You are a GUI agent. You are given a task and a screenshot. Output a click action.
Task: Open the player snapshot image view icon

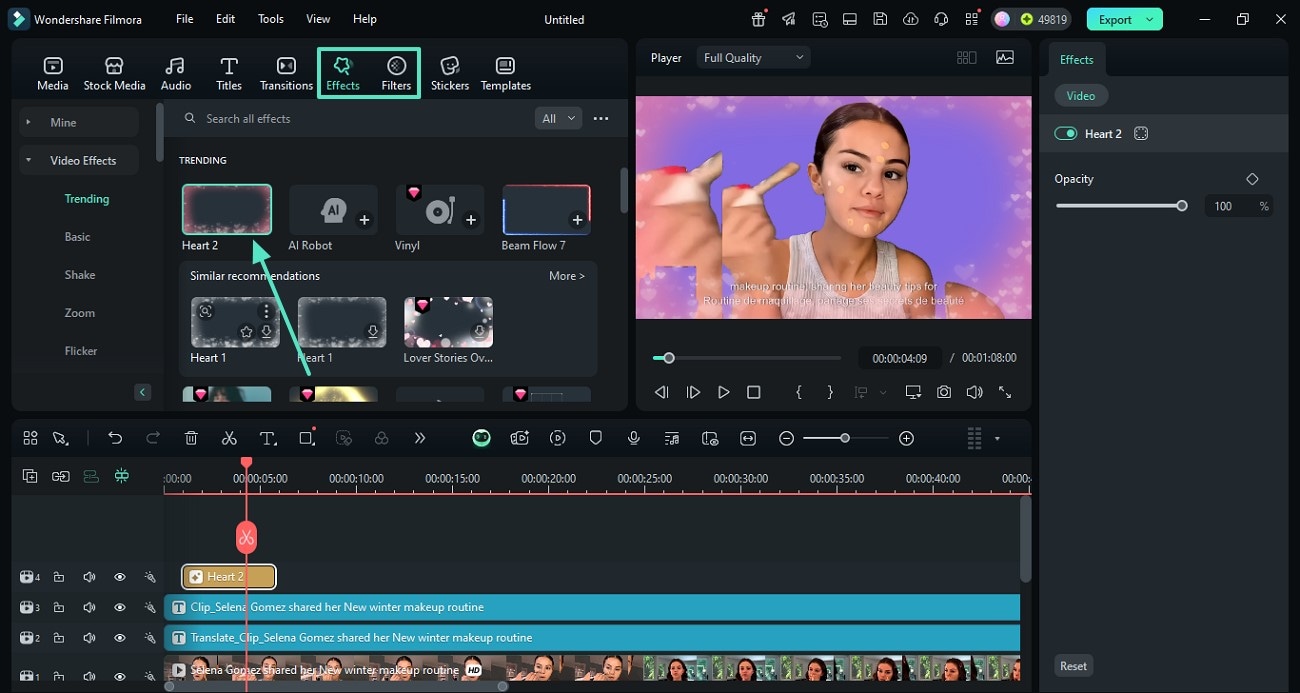(x=1005, y=58)
